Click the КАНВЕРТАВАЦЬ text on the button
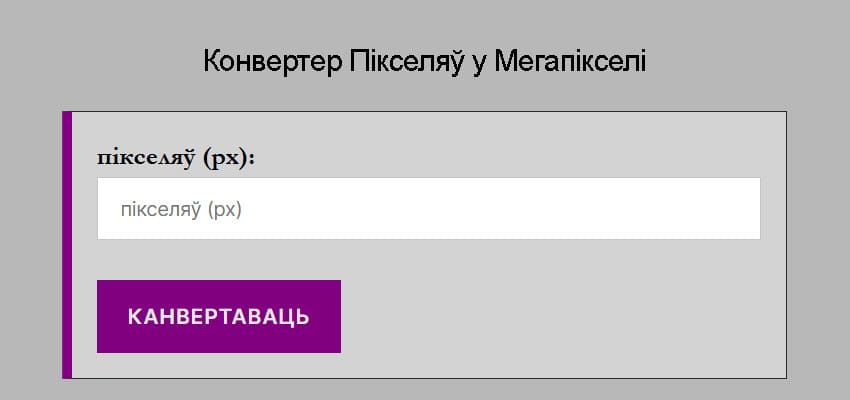The height and width of the screenshot is (400, 850). 218,317
